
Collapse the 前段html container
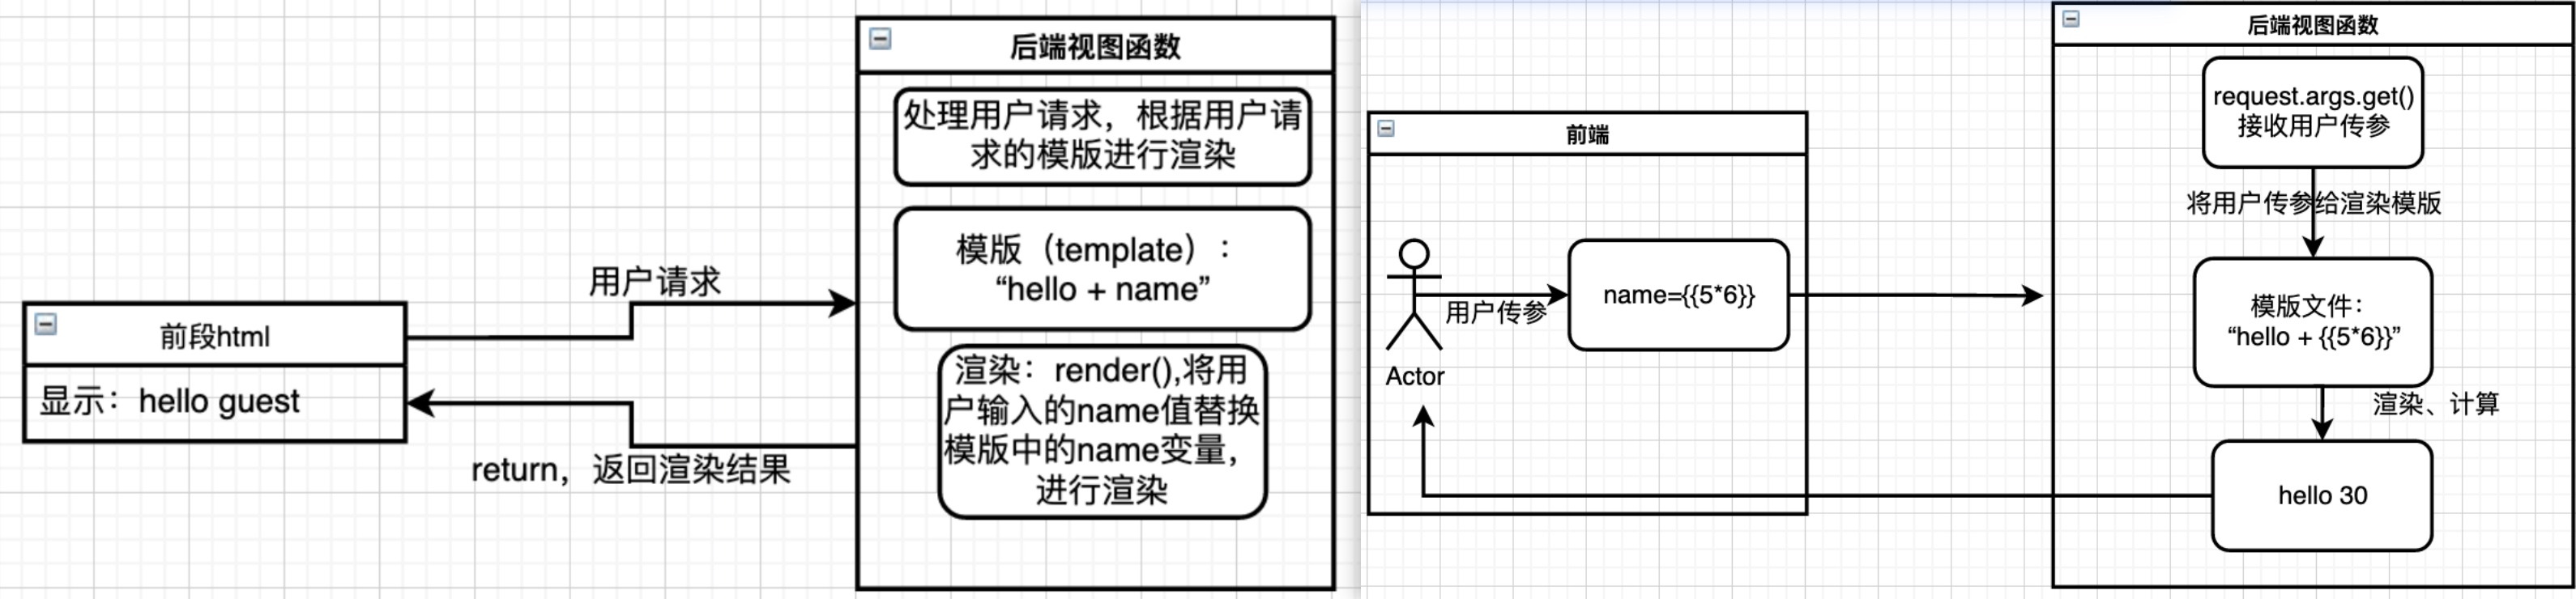pyautogui.click(x=46, y=324)
